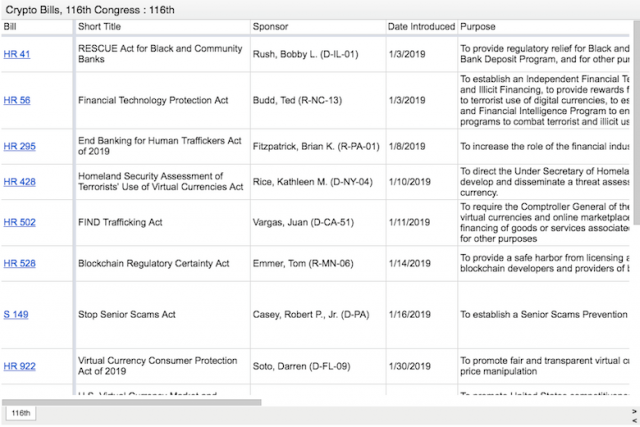The image size is (640, 427).
Task: Click the horizontal scrollbar thumb
Action: pyautogui.click(x=131, y=402)
